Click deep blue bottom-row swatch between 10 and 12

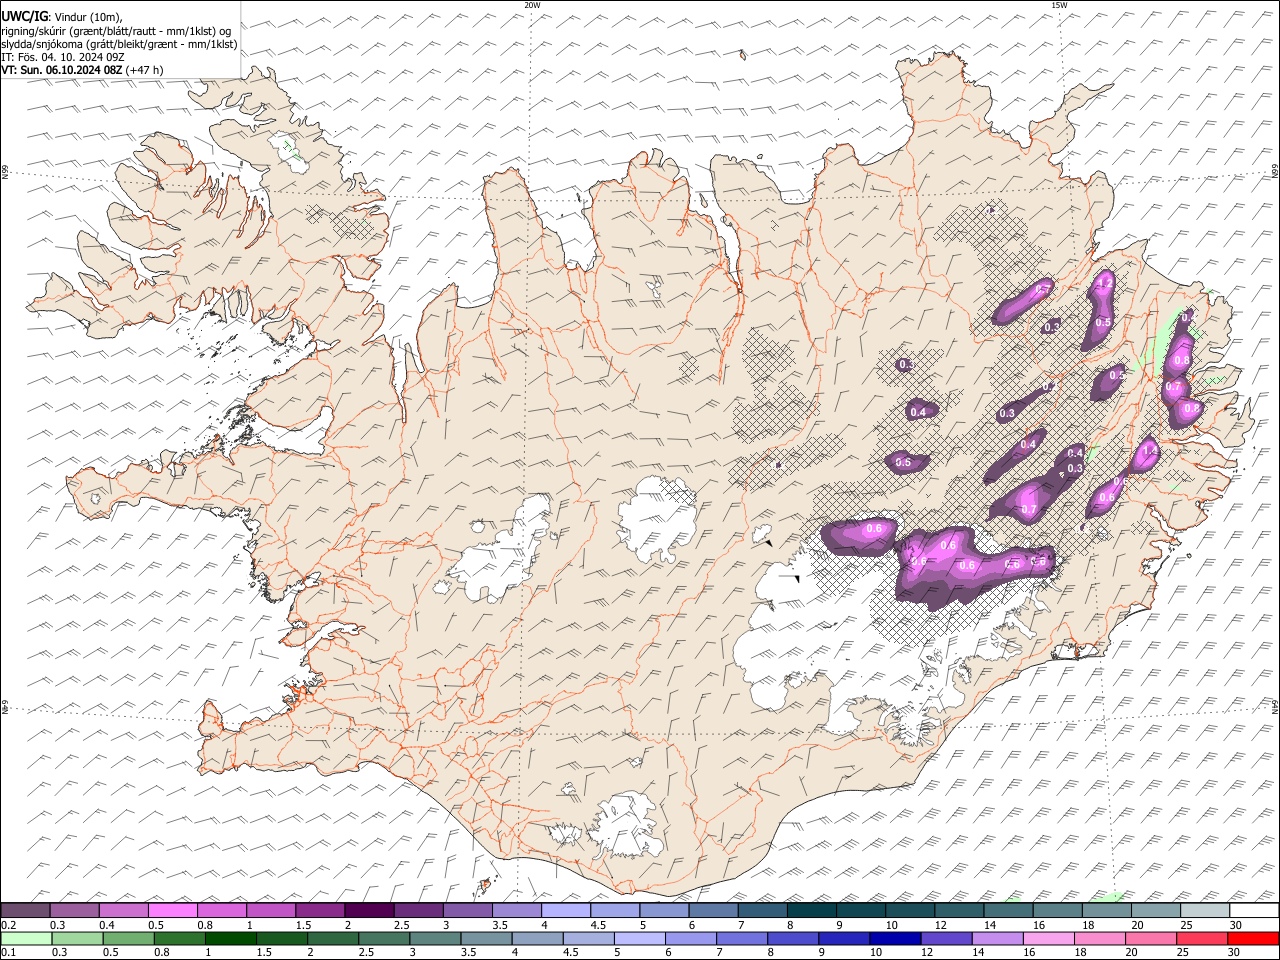(893, 938)
